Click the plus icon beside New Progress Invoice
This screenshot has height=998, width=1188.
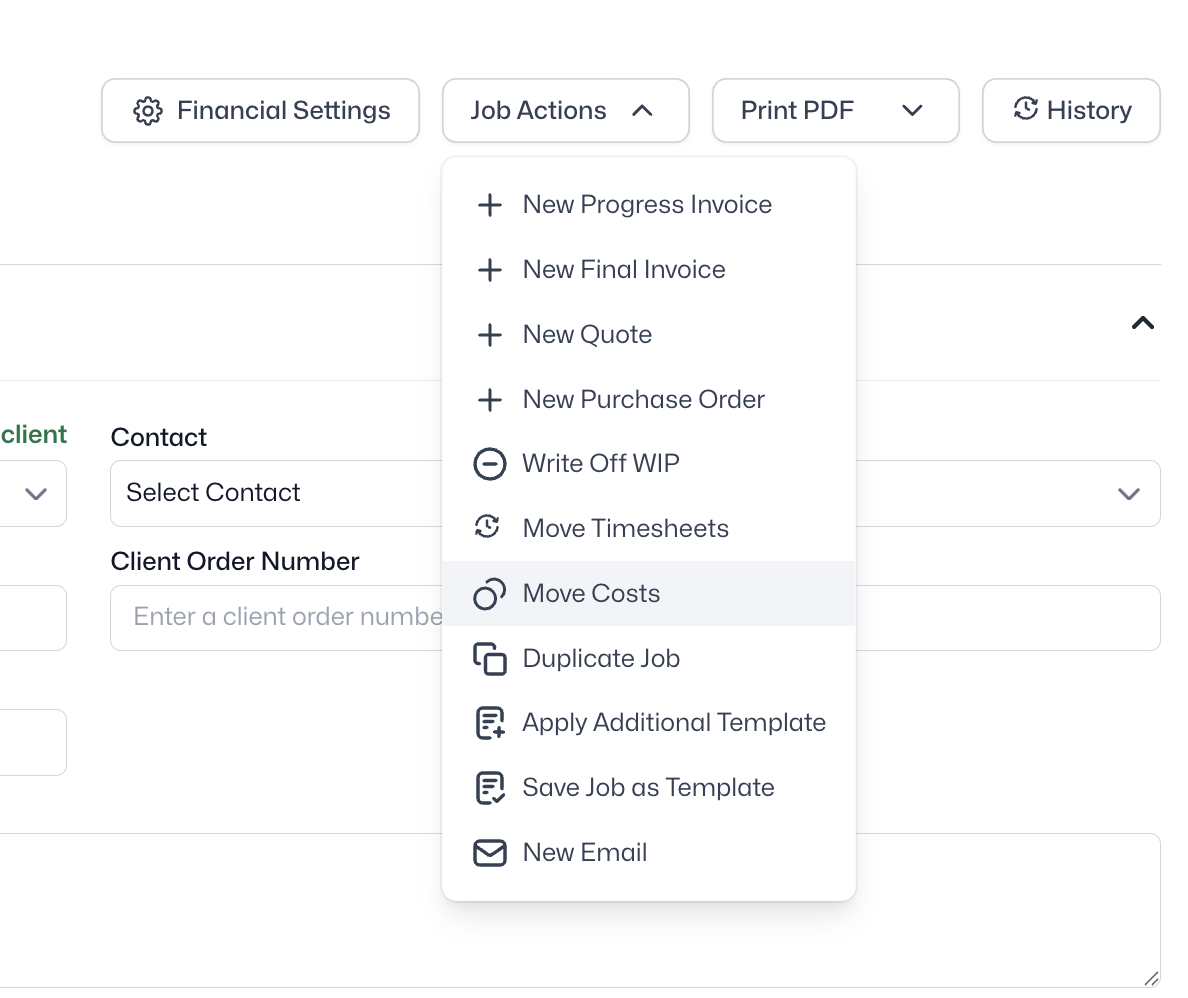coord(489,205)
